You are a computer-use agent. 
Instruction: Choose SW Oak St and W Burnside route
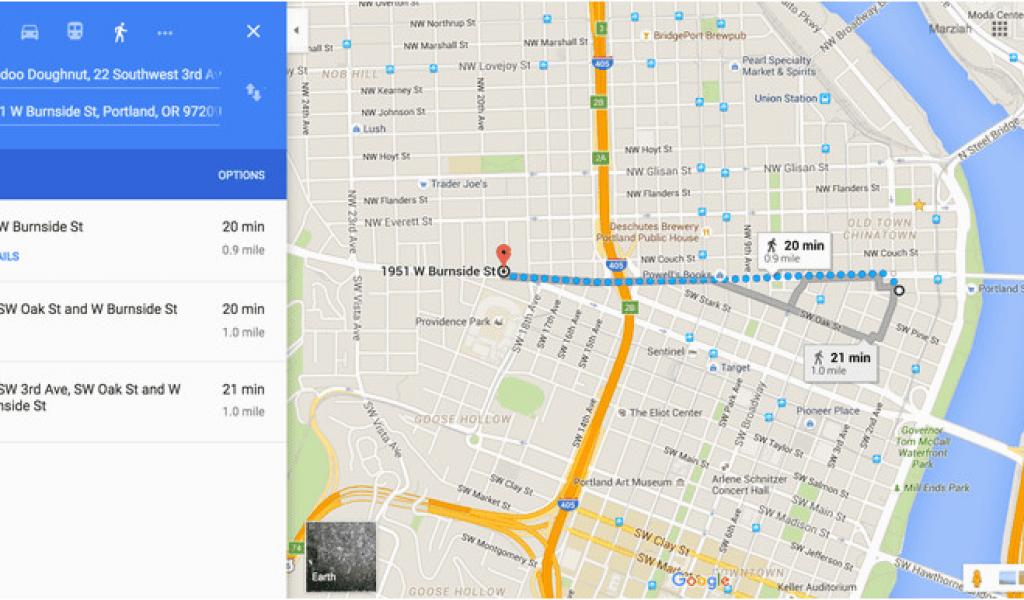click(x=143, y=322)
